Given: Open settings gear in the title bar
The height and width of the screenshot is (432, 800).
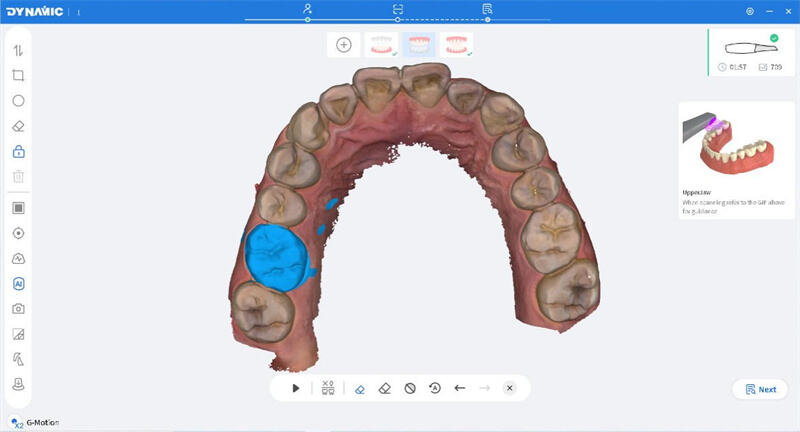Looking at the screenshot, I should (x=750, y=11).
